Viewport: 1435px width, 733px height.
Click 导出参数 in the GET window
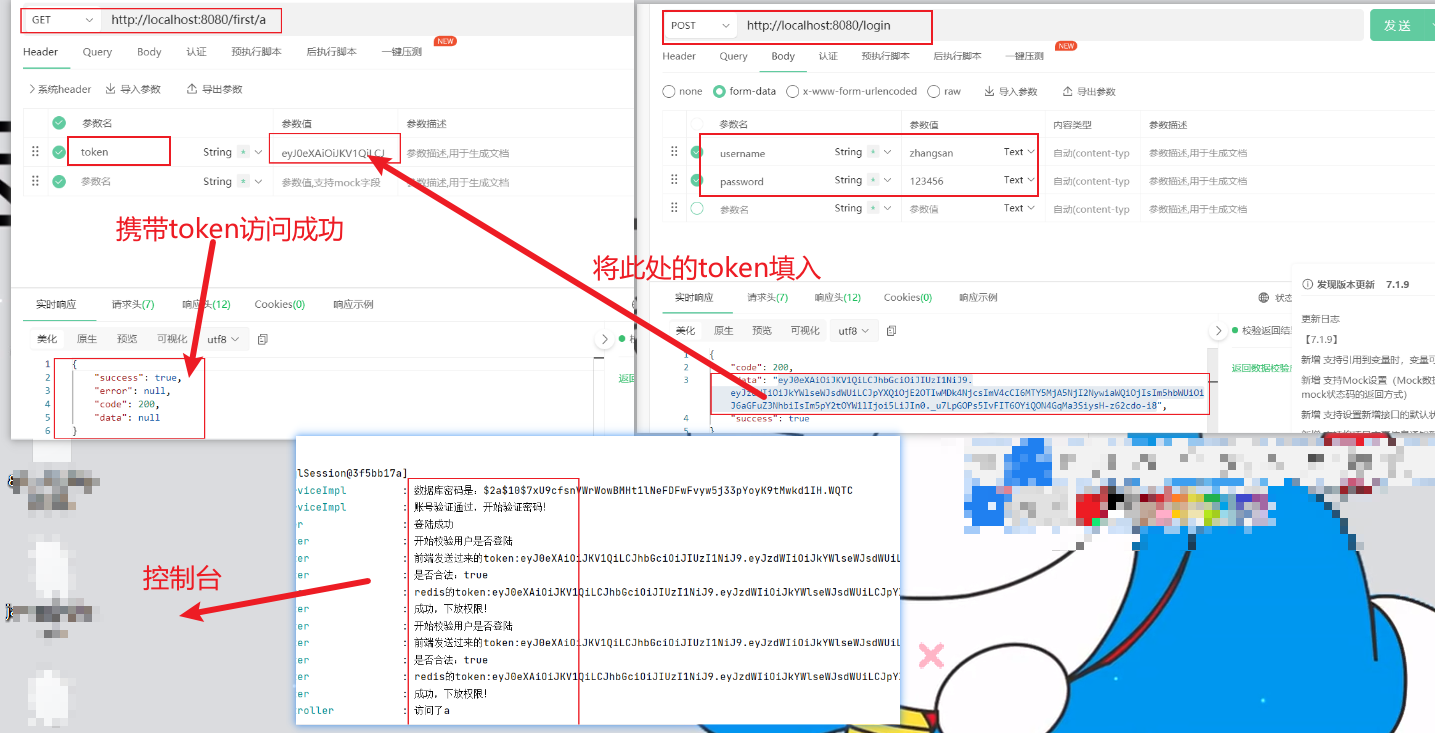215,89
